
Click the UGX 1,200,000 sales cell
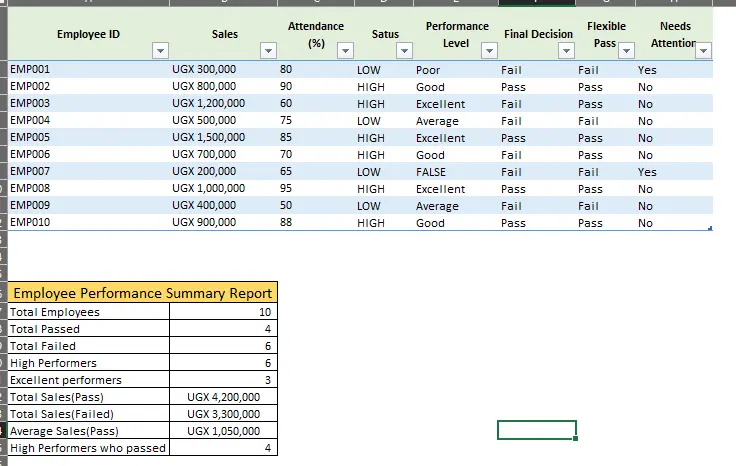tap(223, 103)
